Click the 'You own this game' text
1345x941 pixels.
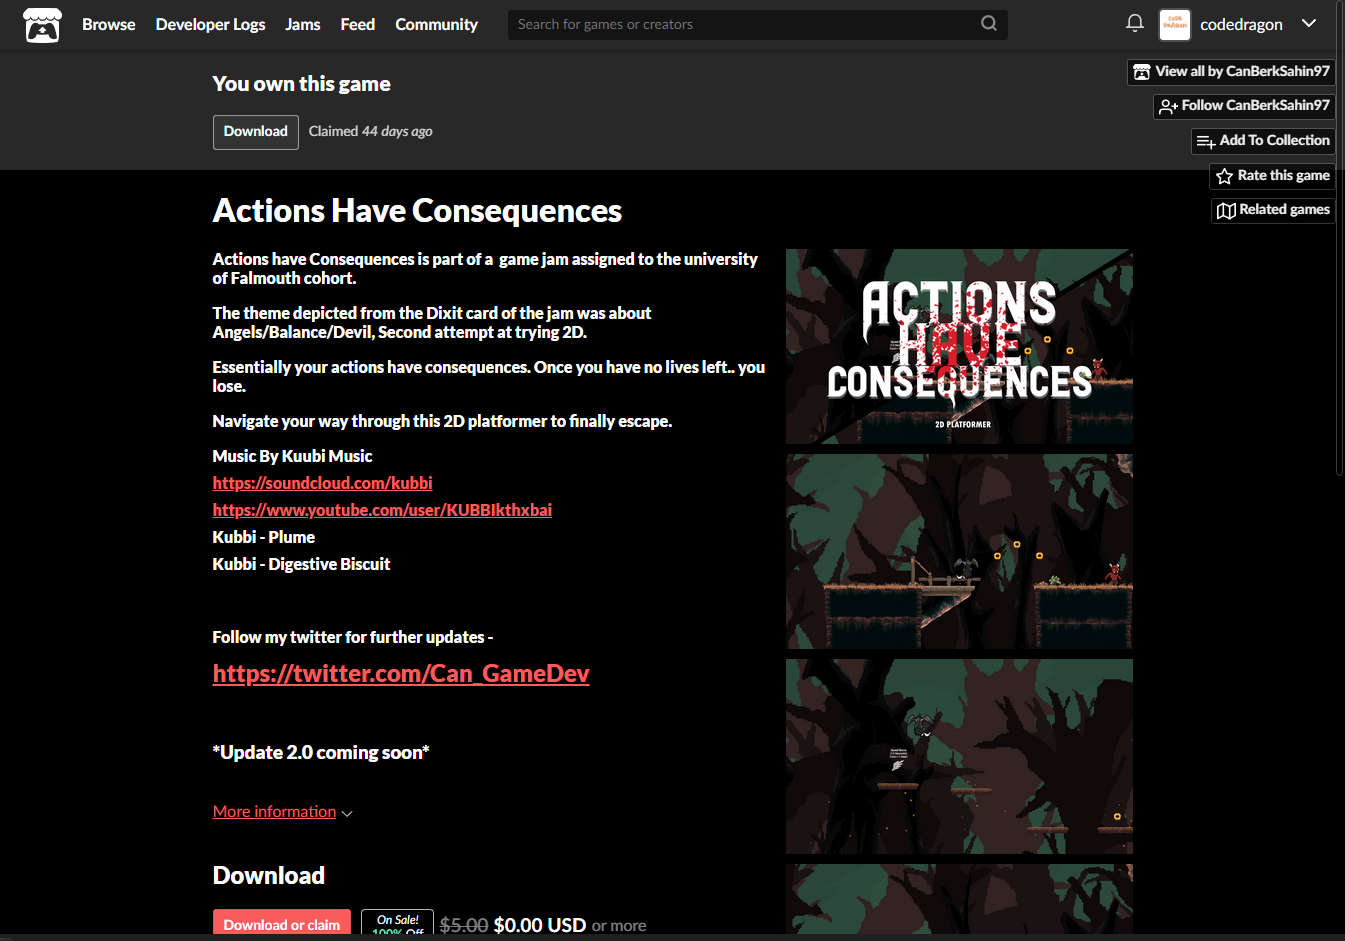click(301, 84)
